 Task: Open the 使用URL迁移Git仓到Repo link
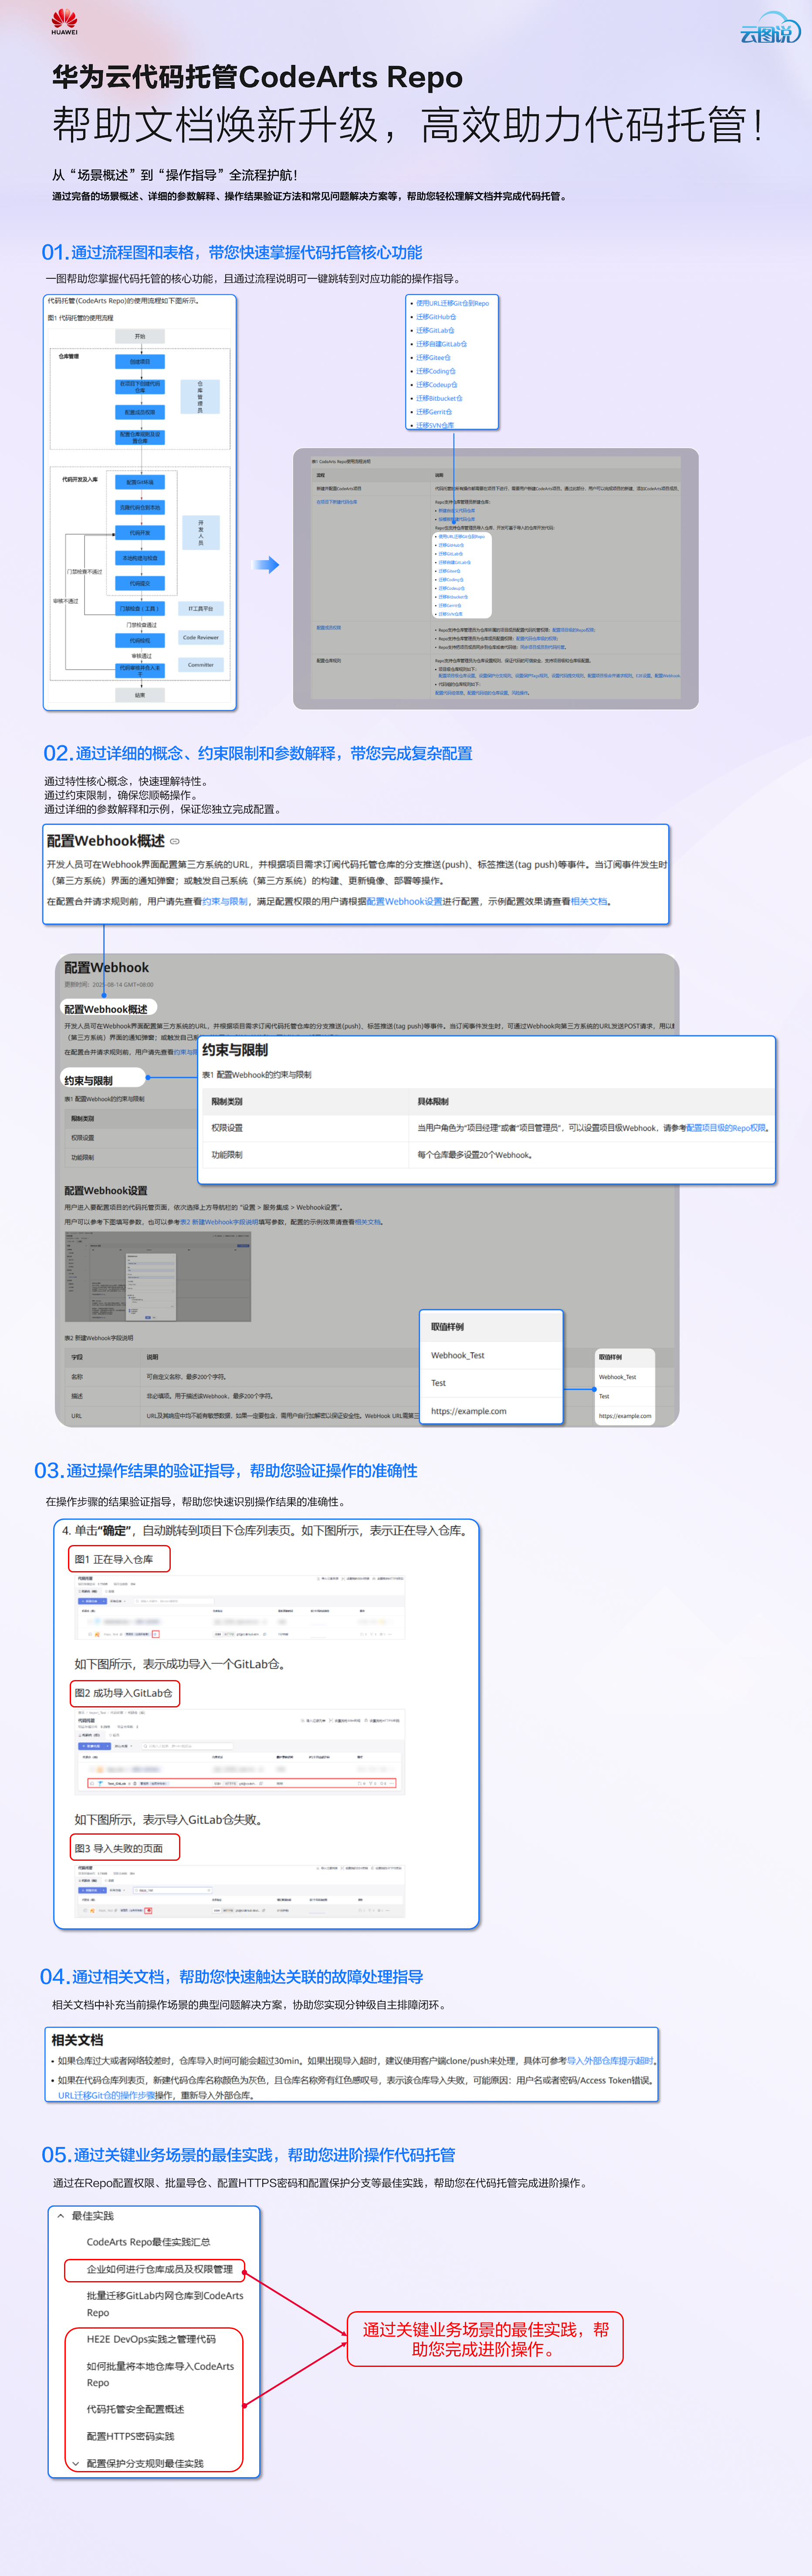pos(453,304)
